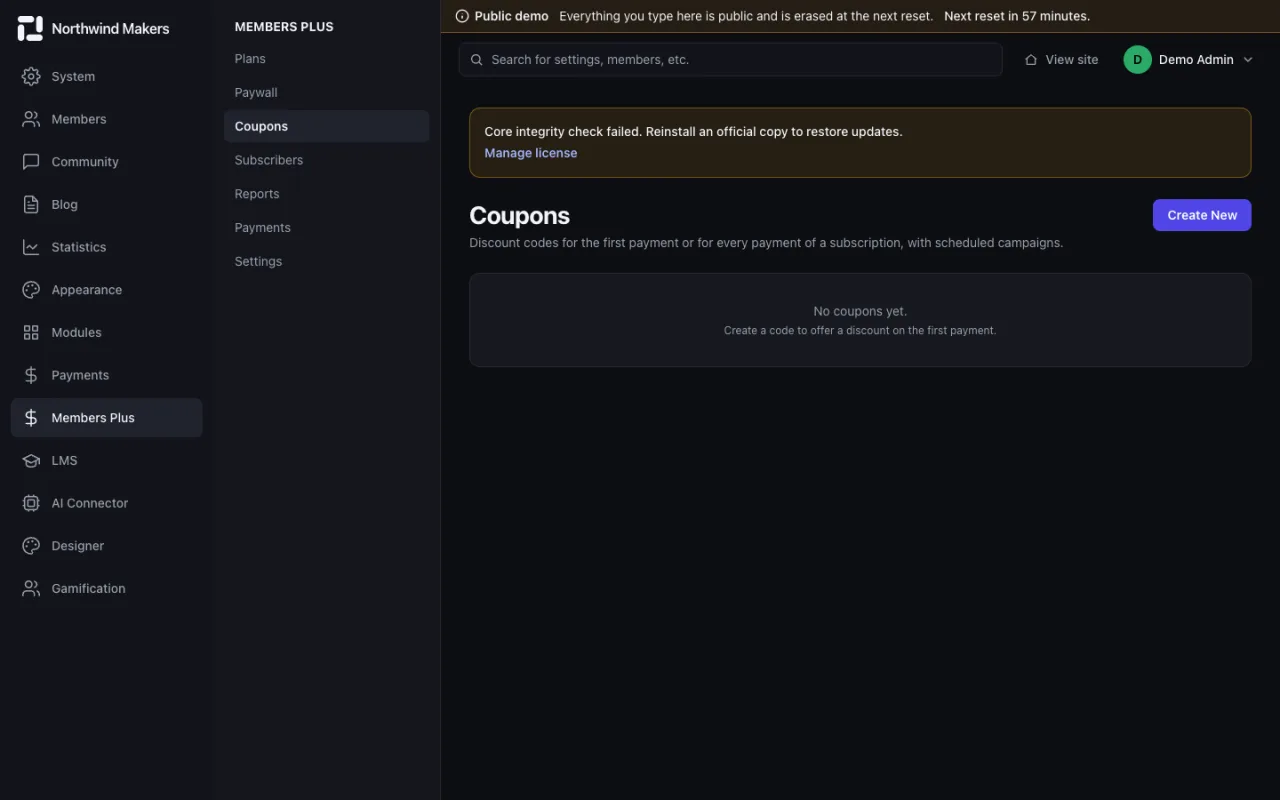Click the Designer palette icon
The image size is (1280, 800).
coord(31,546)
